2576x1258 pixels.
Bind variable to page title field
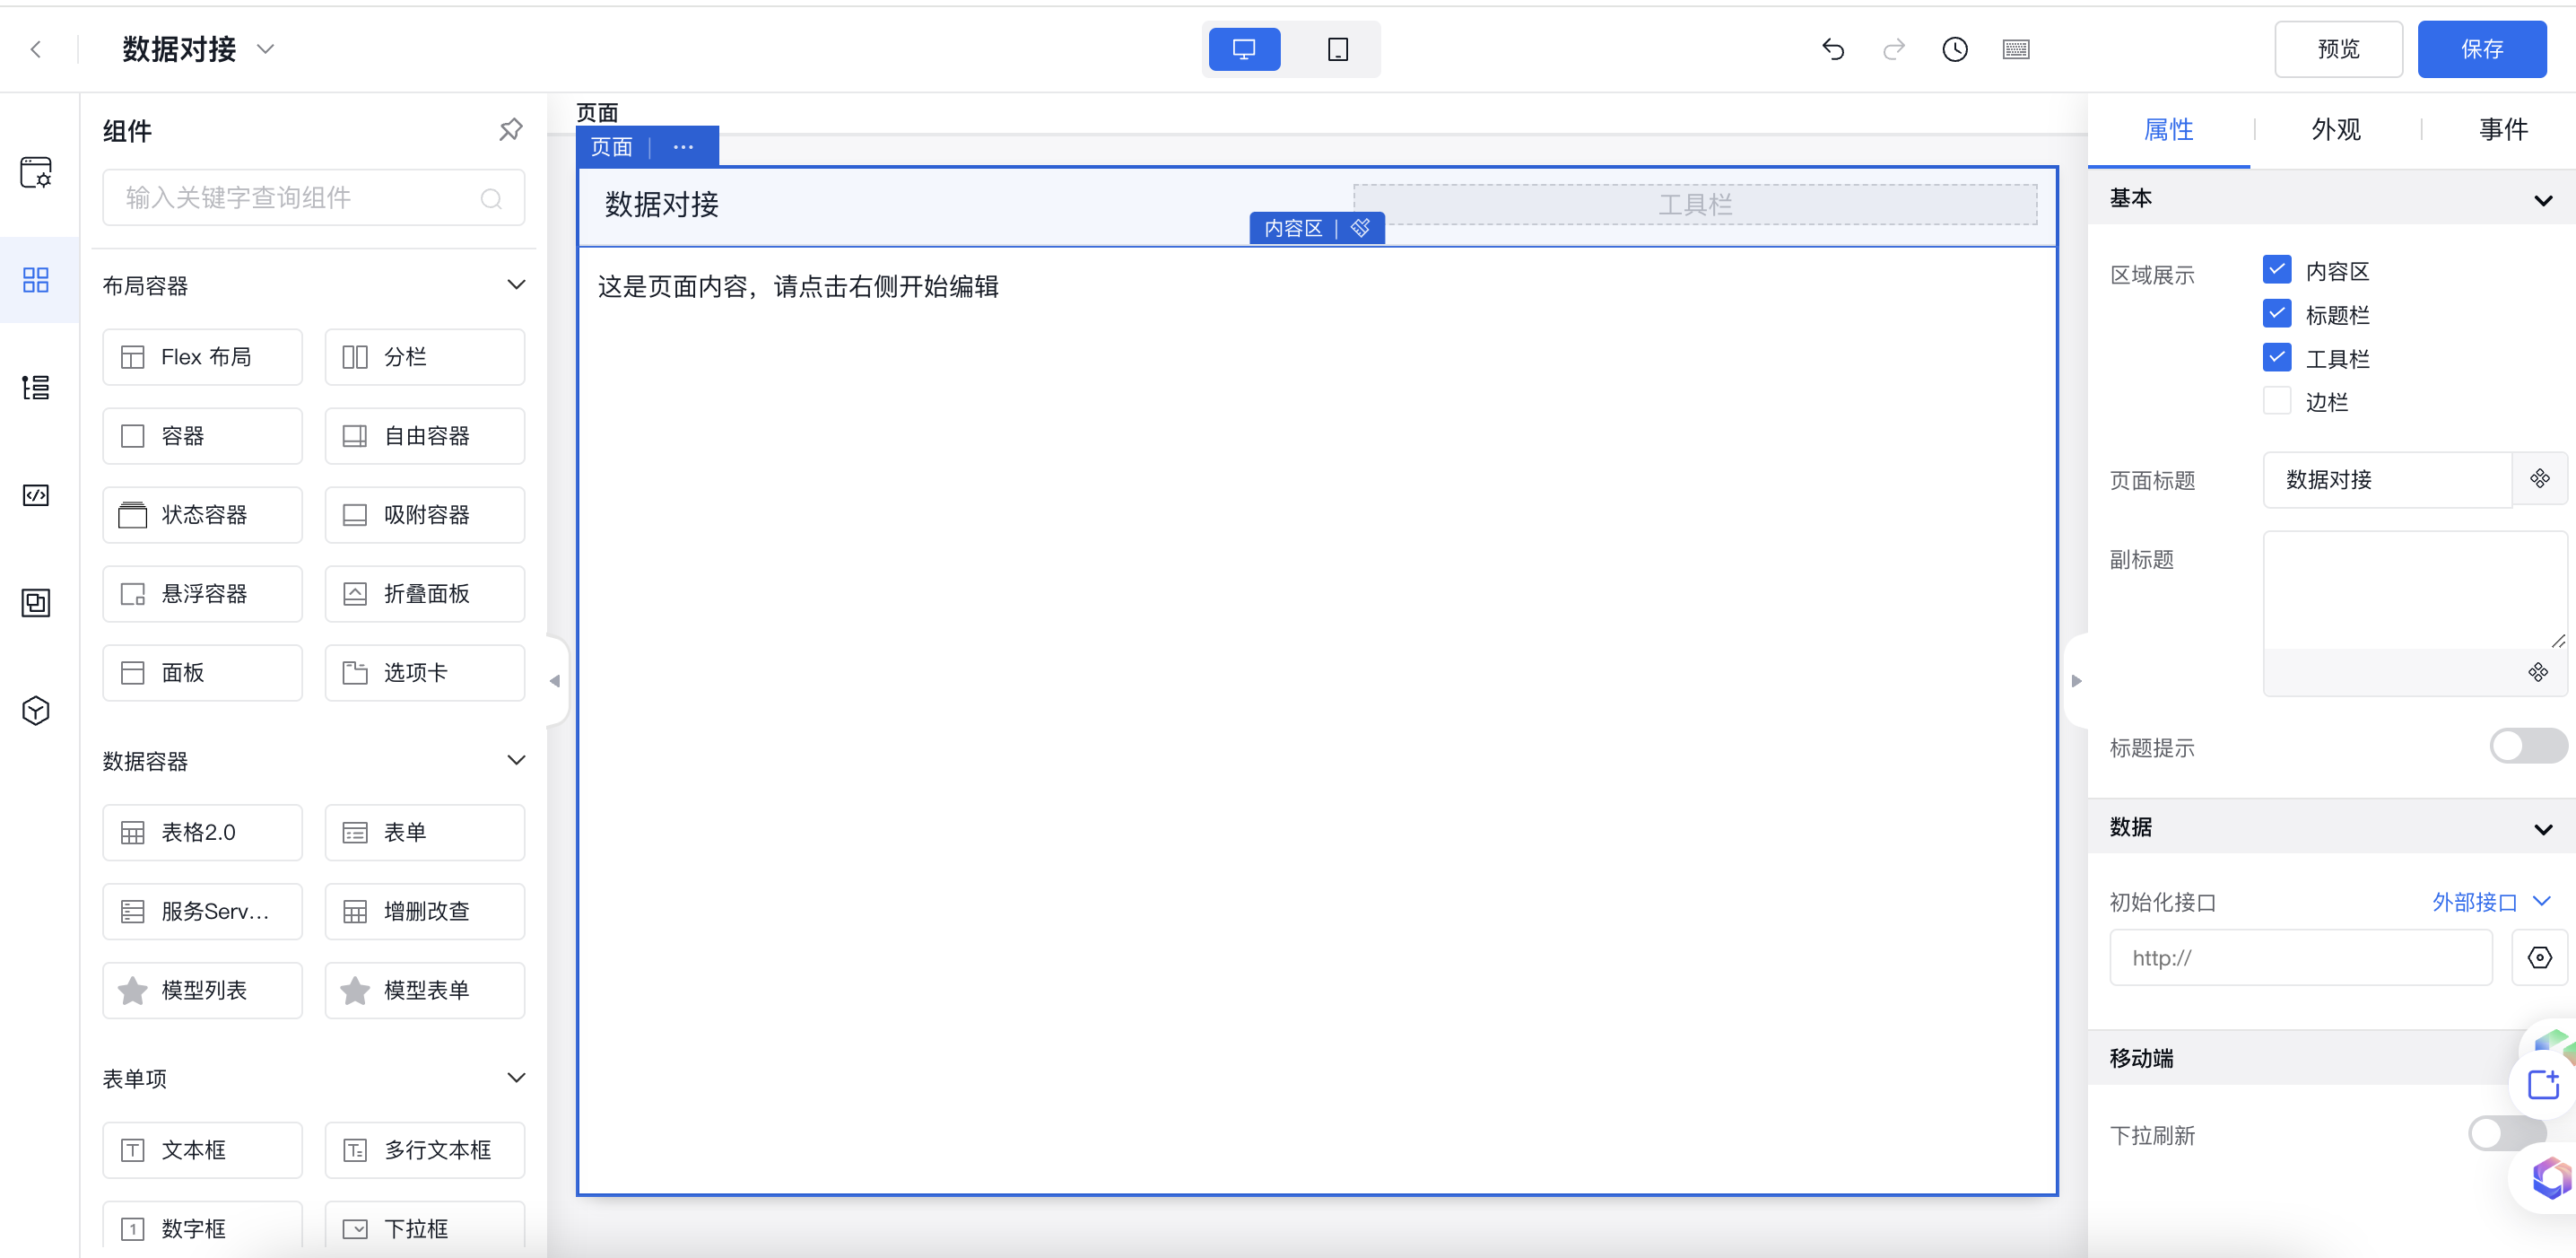click(2540, 479)
